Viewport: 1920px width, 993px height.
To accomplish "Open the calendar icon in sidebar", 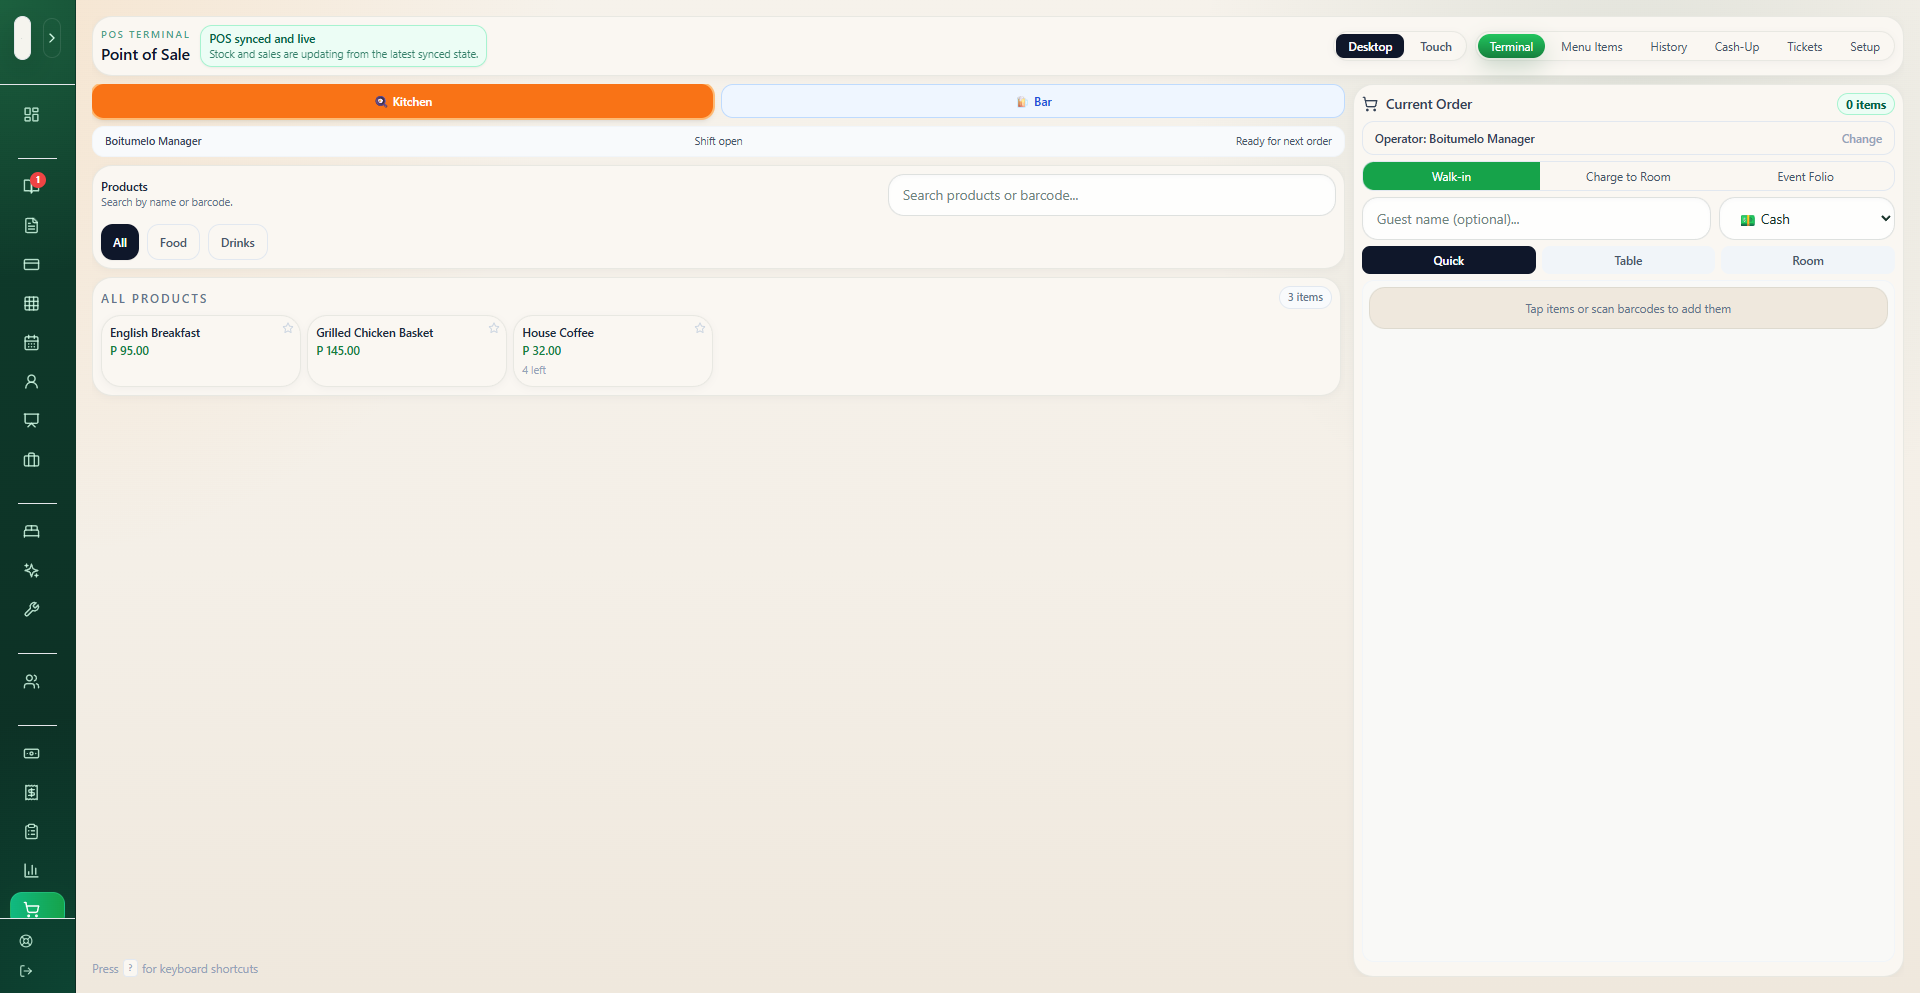I will coord(31,343).
